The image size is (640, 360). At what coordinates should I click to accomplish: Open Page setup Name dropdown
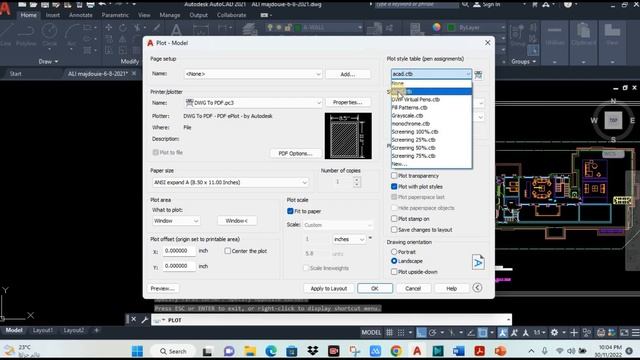253,74
